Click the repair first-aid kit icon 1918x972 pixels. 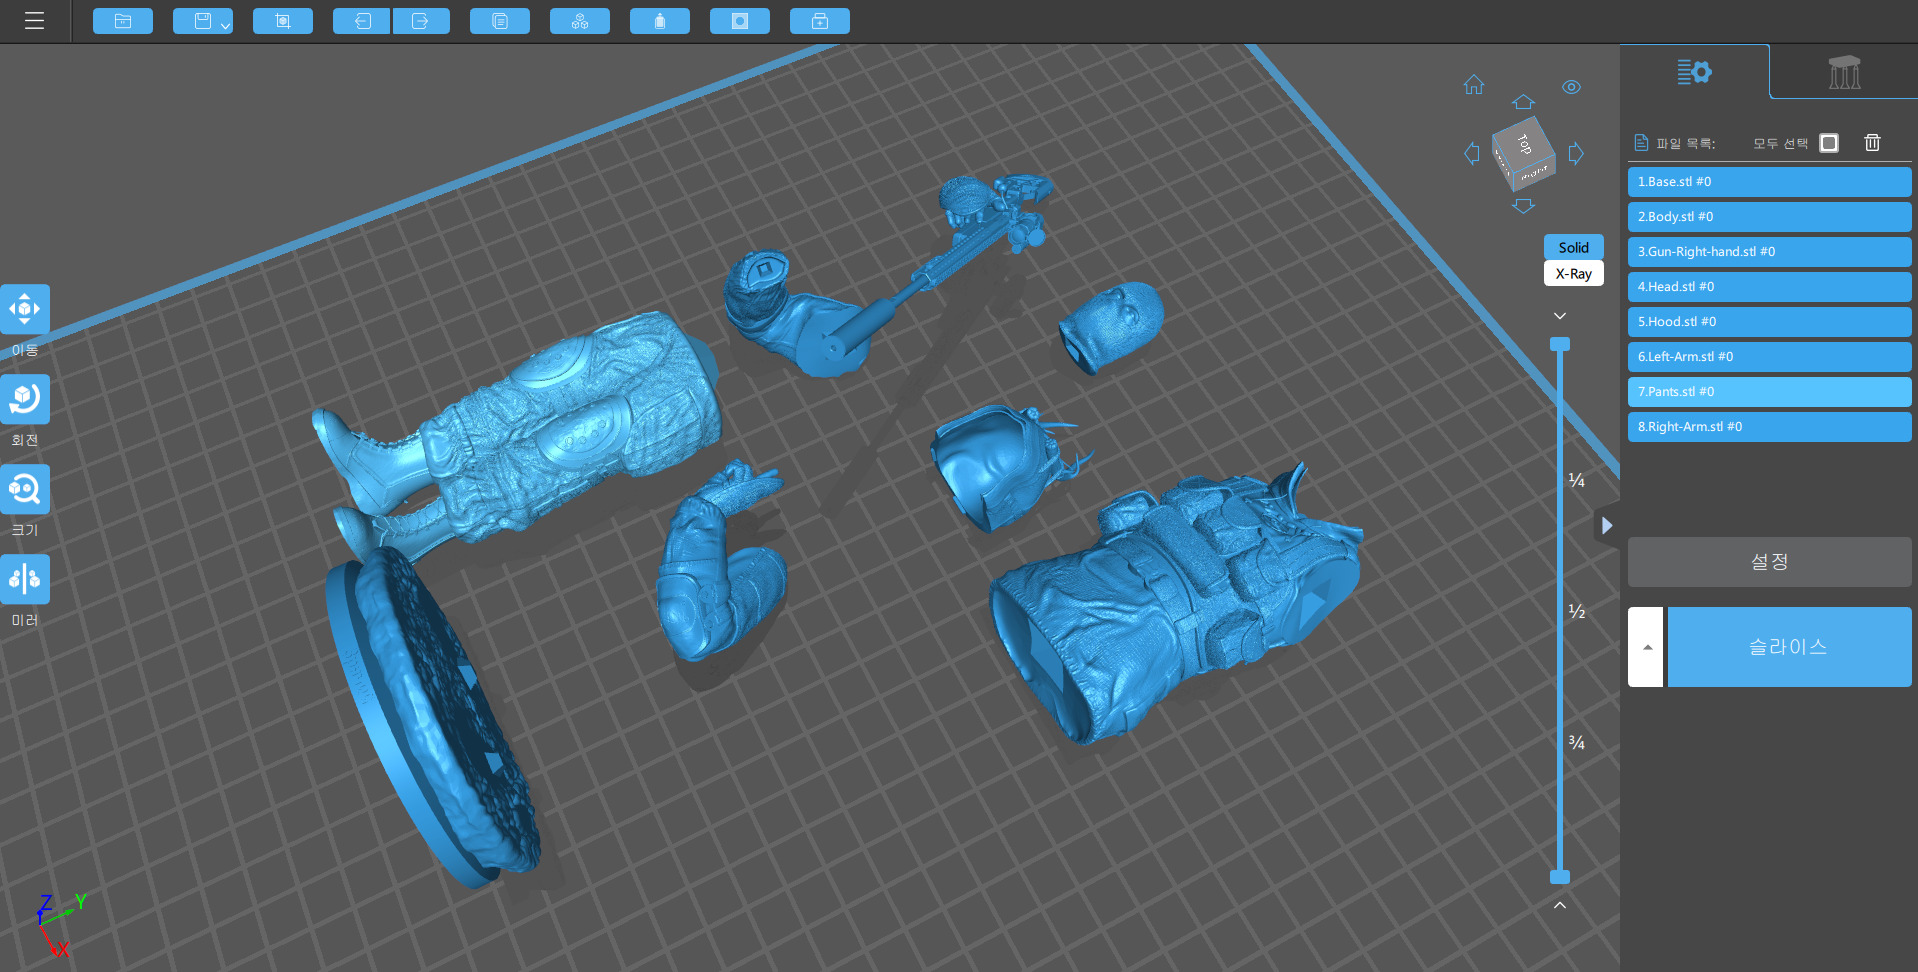(x=820, y=21)
